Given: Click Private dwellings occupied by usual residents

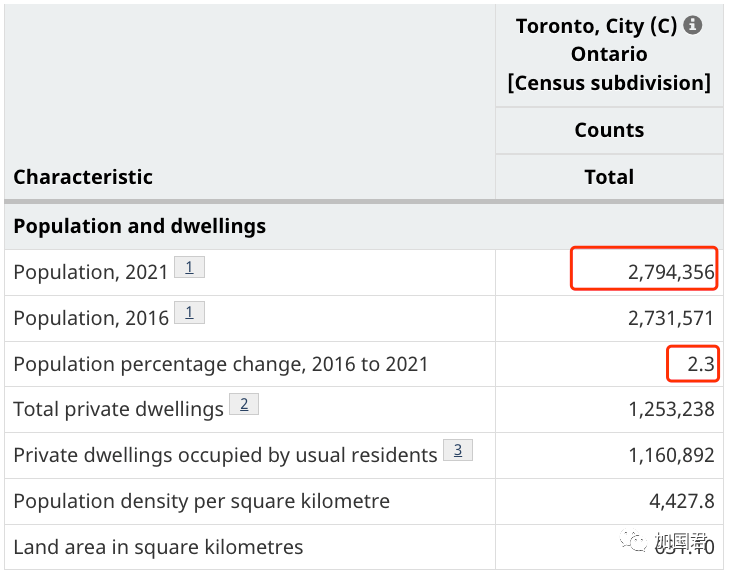Looking at the screenshot, I should (x=225, y=455).
